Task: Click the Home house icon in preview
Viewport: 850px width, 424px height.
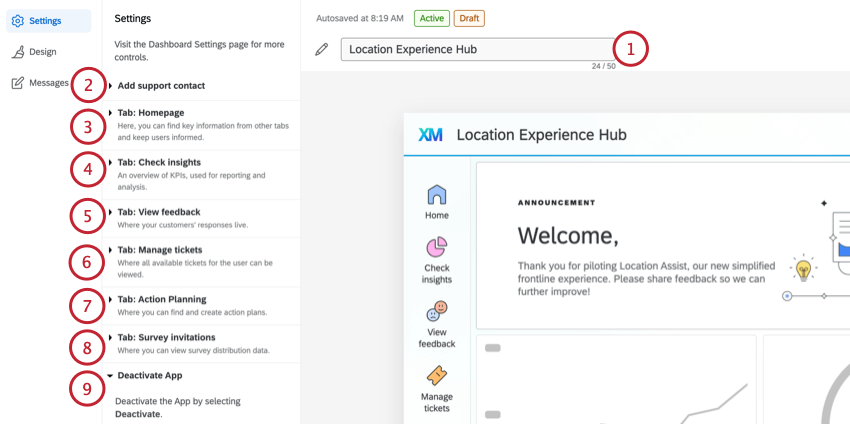Action: 437,195
